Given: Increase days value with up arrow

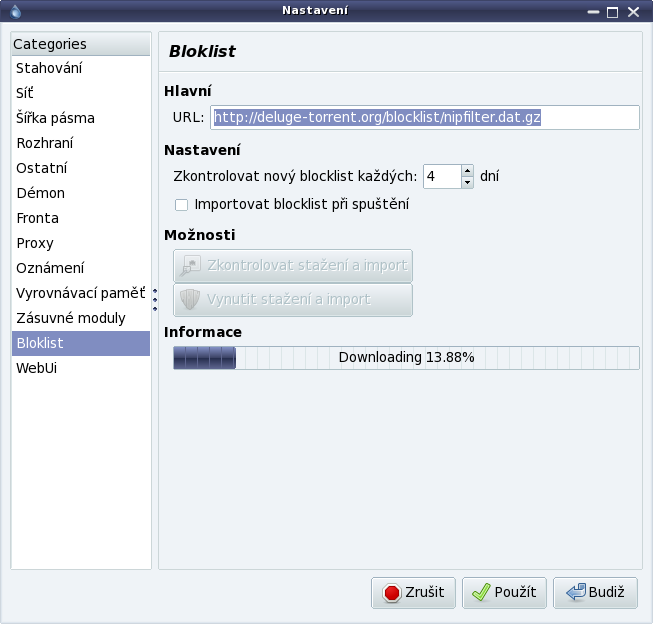Looking at the screenshot, I should 467,171.
